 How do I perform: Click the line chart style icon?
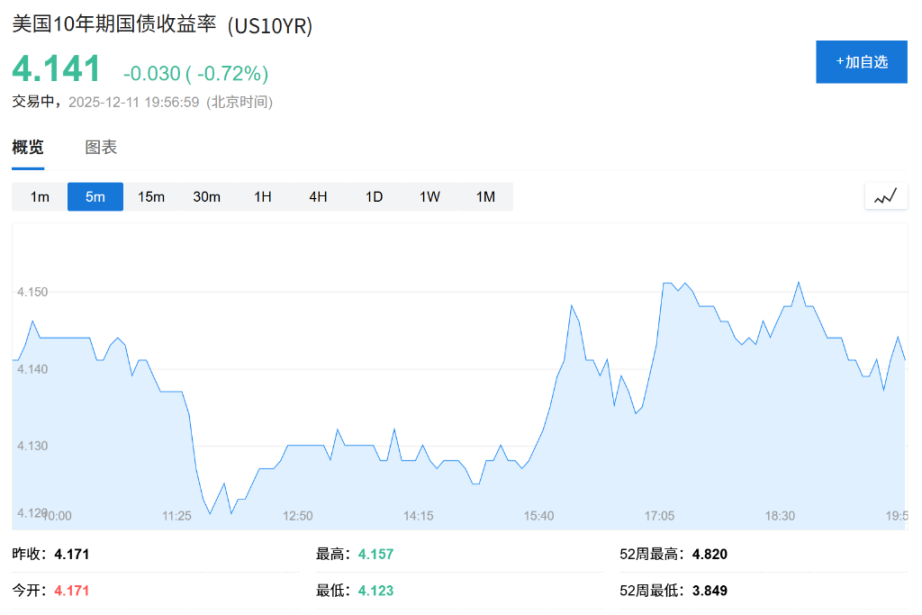point(884,196)
